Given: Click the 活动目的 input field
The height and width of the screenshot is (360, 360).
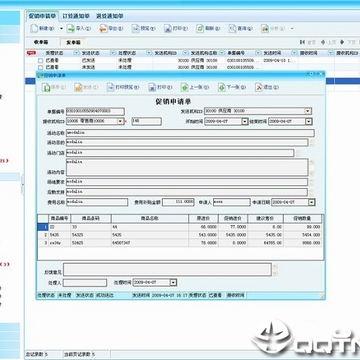Looking at the screenshot, I should 187,143.
